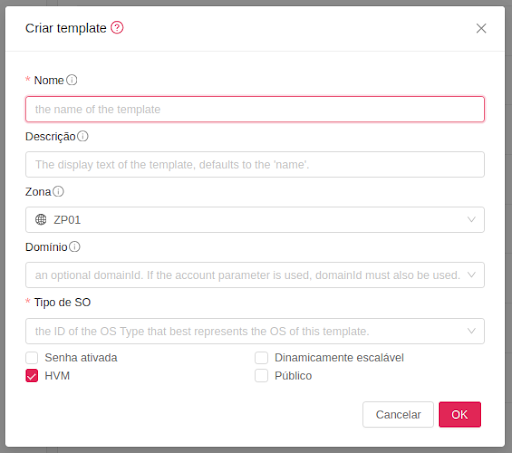The width and height of the screenshot is (512, 453).
Task: Click the info icon next to Nome
Action: 72,80
